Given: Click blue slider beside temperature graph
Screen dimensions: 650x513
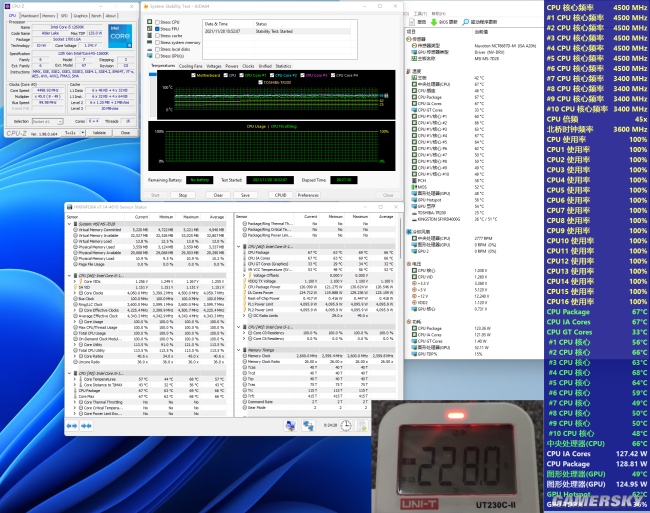Looking at the screenshot, I should click(153, 74).
